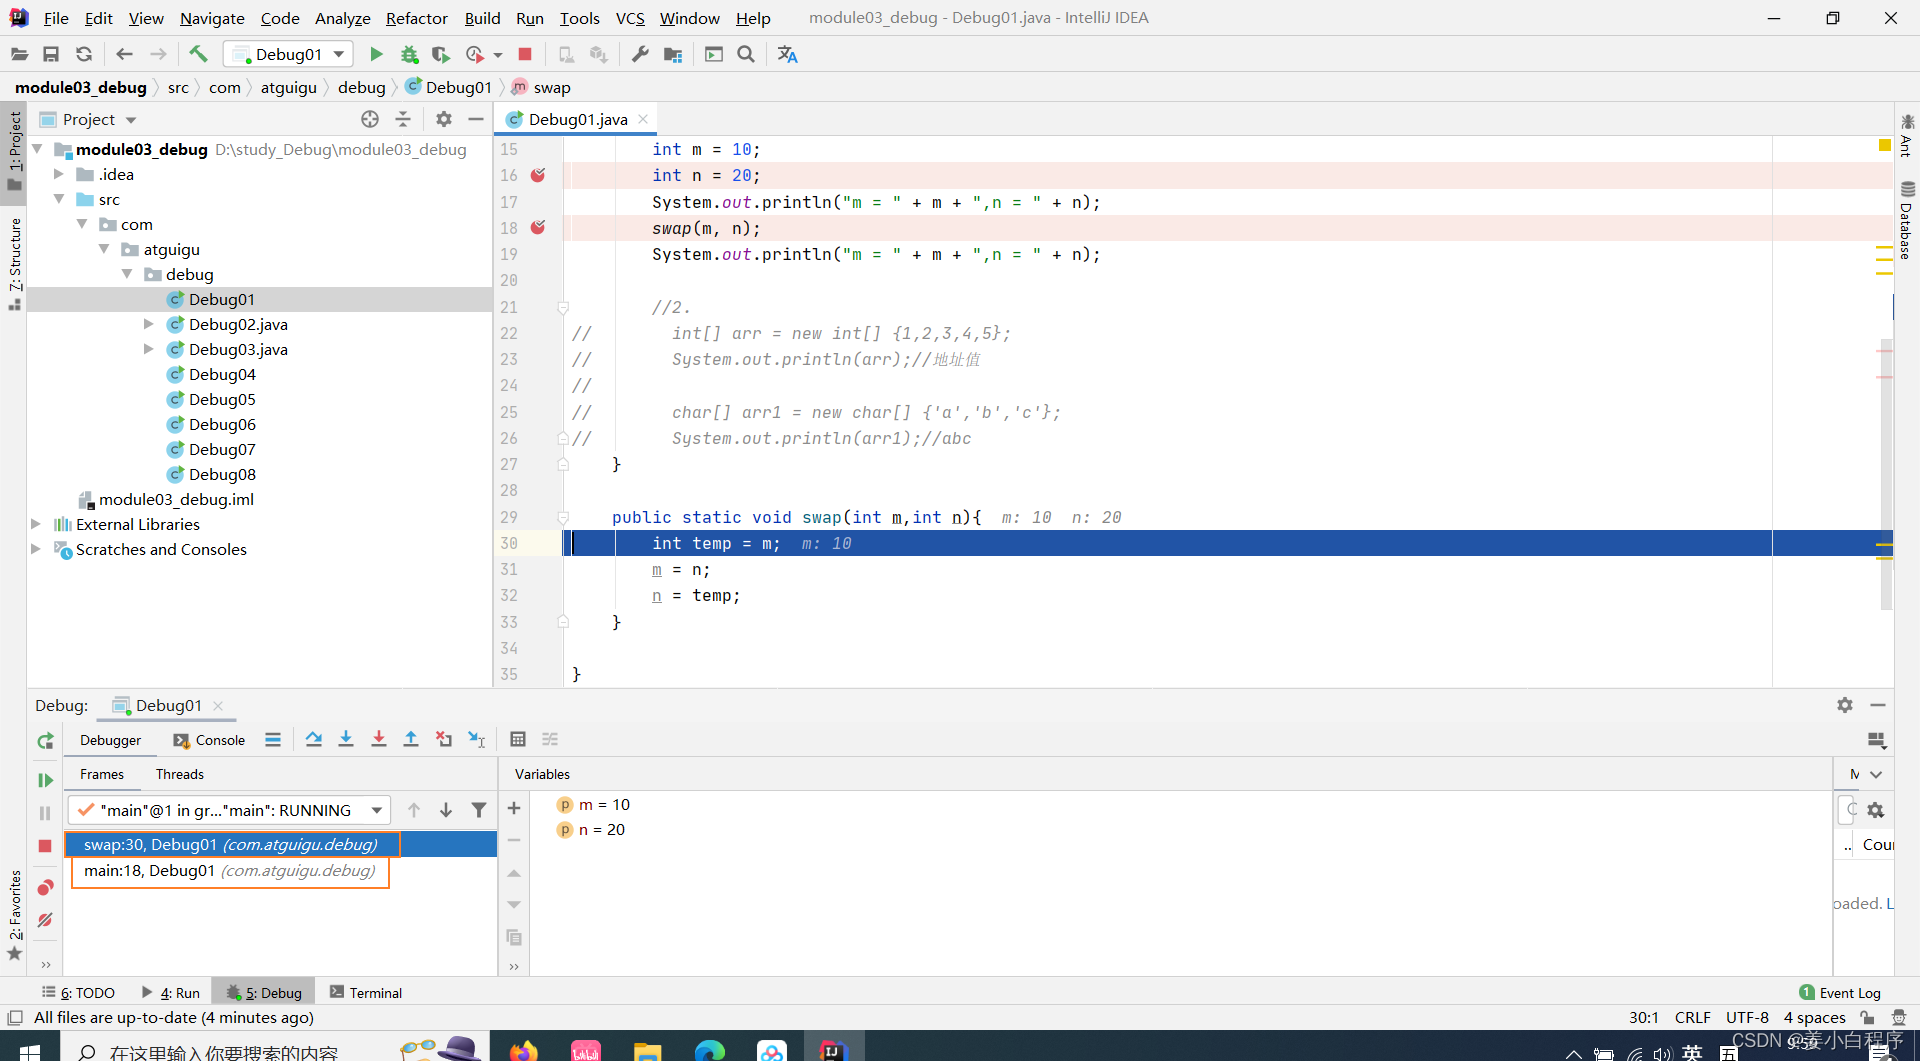This screenshot has height=1061, width=1920.
Task: Run with coverage icon in toolbar
Action: point(441,54)
